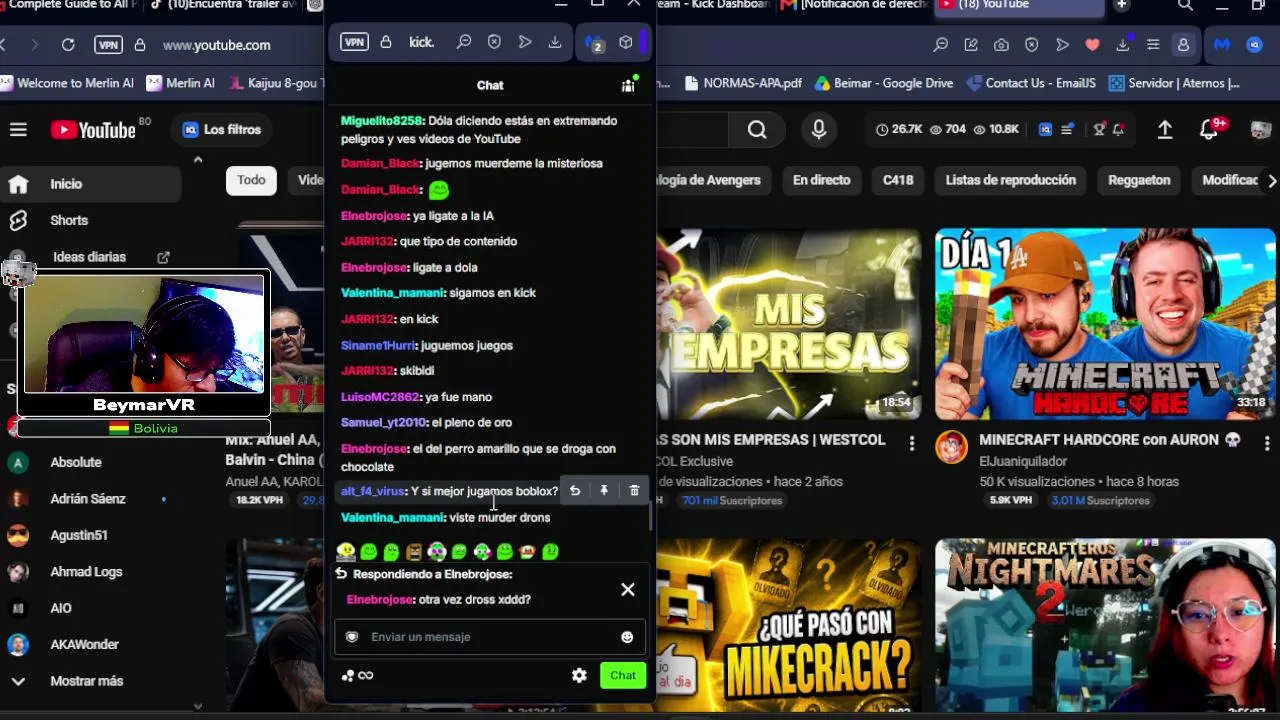Open the YouTube hamburger menu
The width and height of the screenshot is (1280, 720).
click(x=18, y=129)
